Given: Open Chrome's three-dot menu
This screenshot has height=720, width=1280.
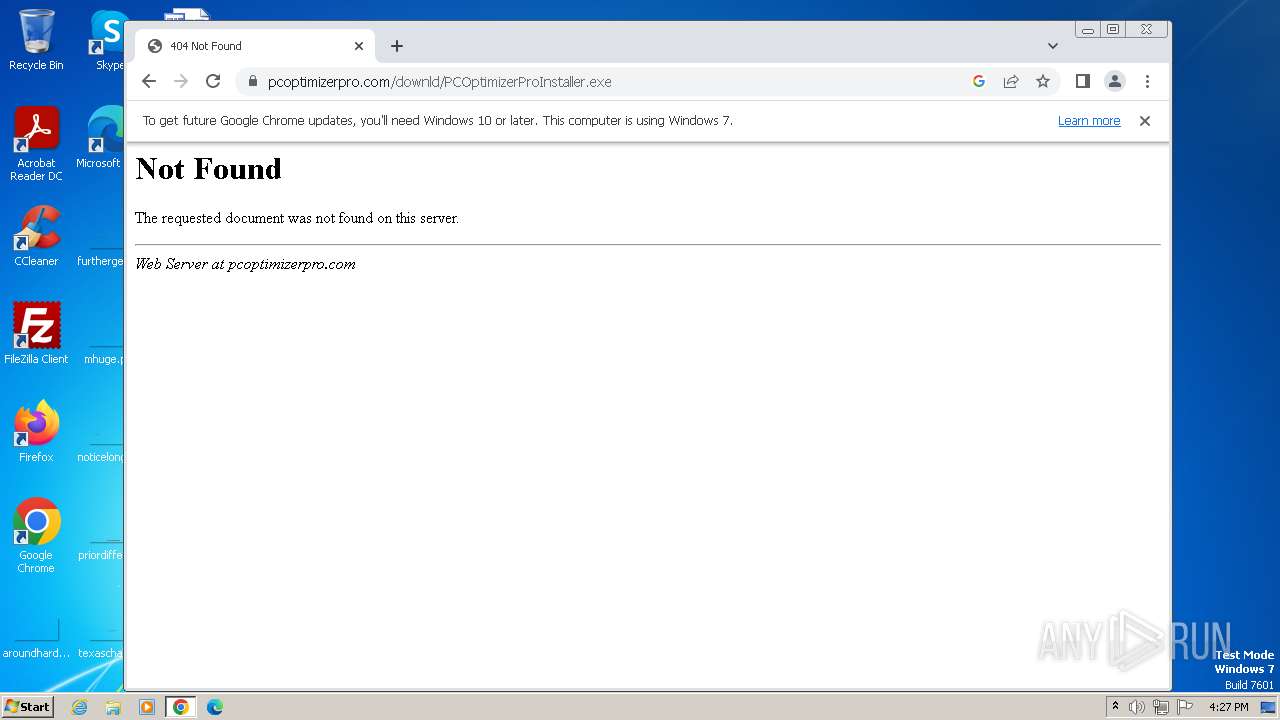Looking at the screenshot, I should pos(1147,82).
